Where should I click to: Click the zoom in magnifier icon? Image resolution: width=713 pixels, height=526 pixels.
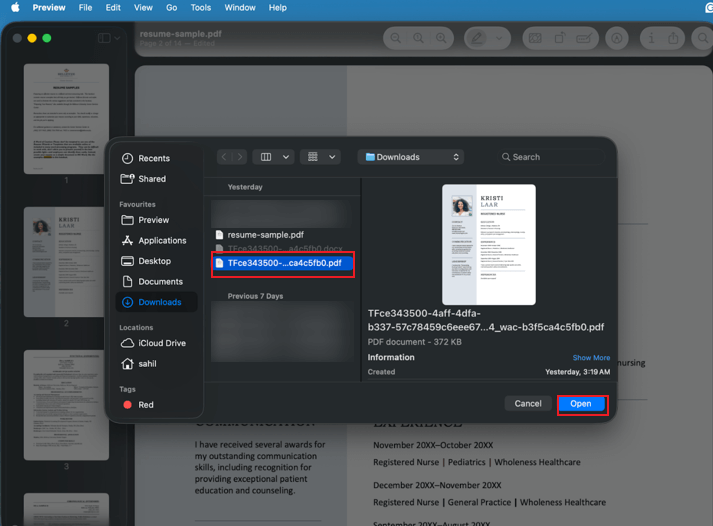click(x=441, y=38)
